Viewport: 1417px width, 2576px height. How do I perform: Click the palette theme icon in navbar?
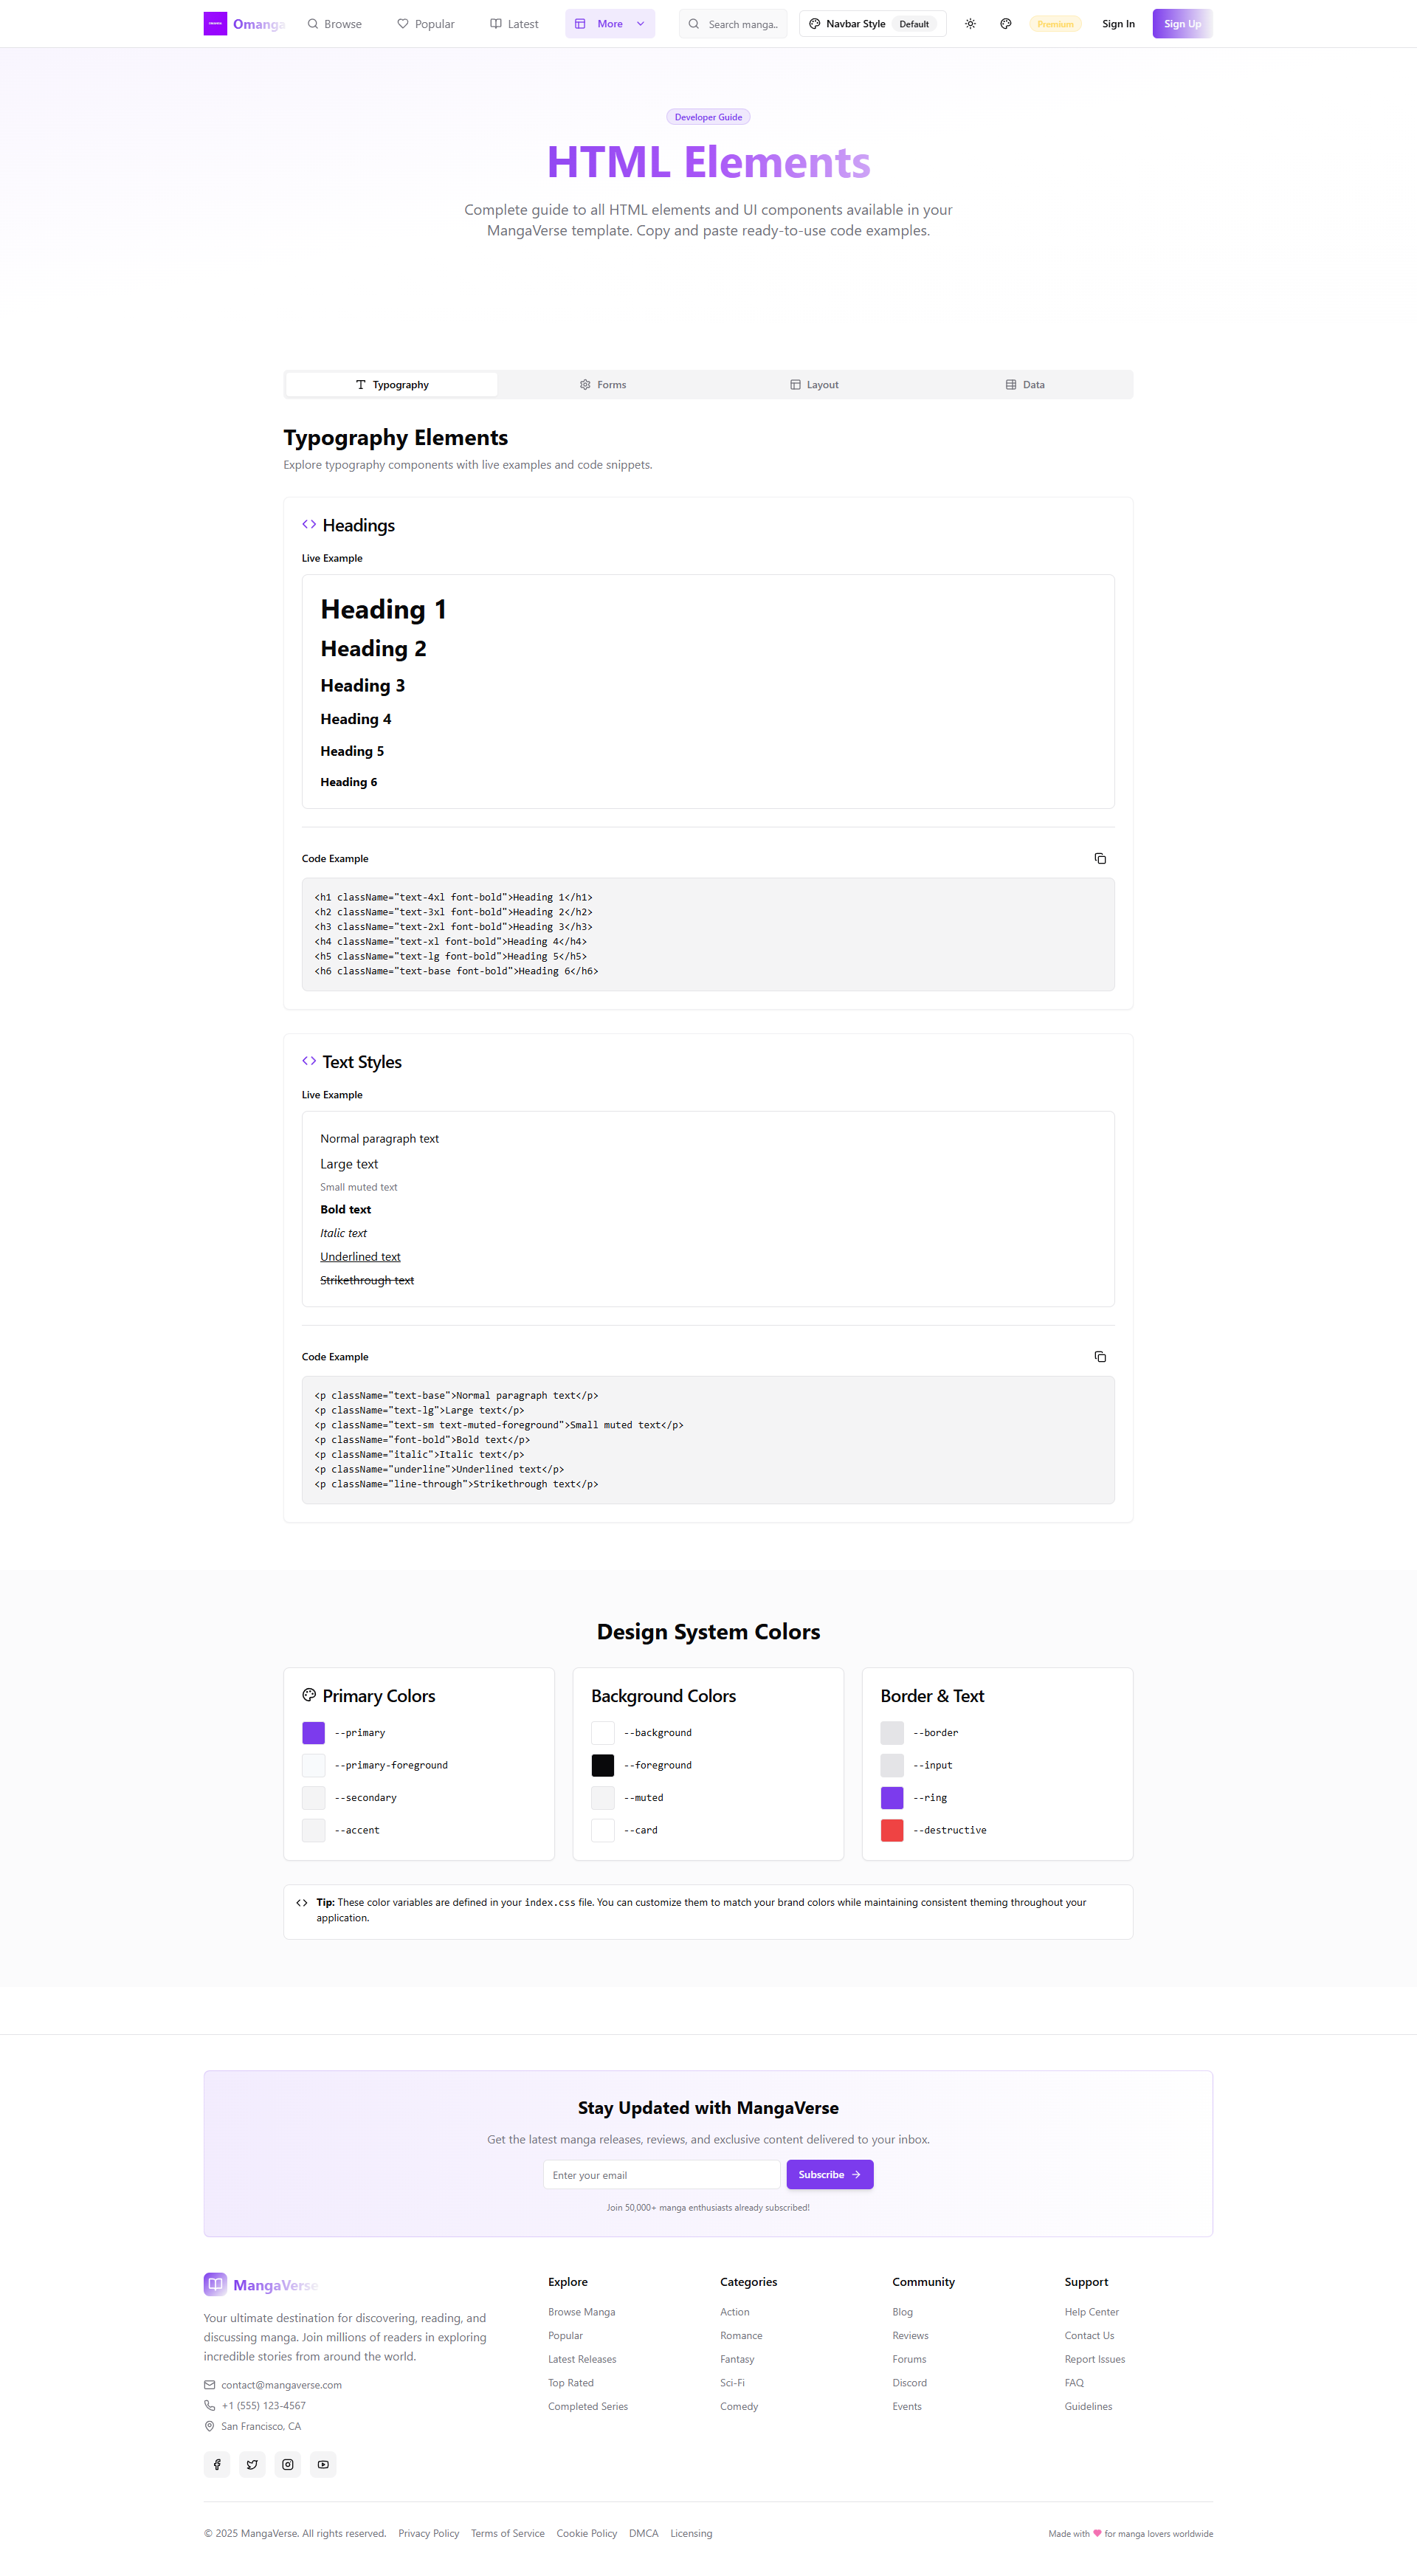[x=1005, y=24]
